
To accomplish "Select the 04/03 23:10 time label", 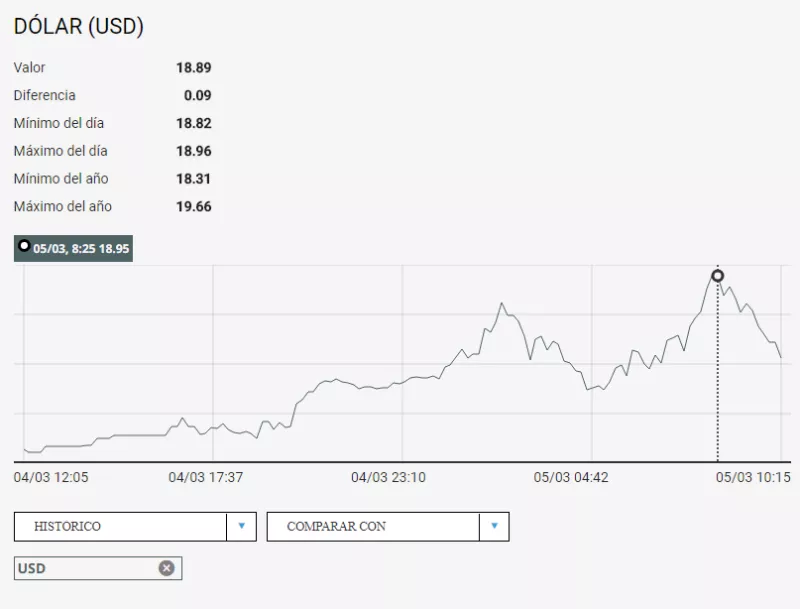I will (388, 477).
